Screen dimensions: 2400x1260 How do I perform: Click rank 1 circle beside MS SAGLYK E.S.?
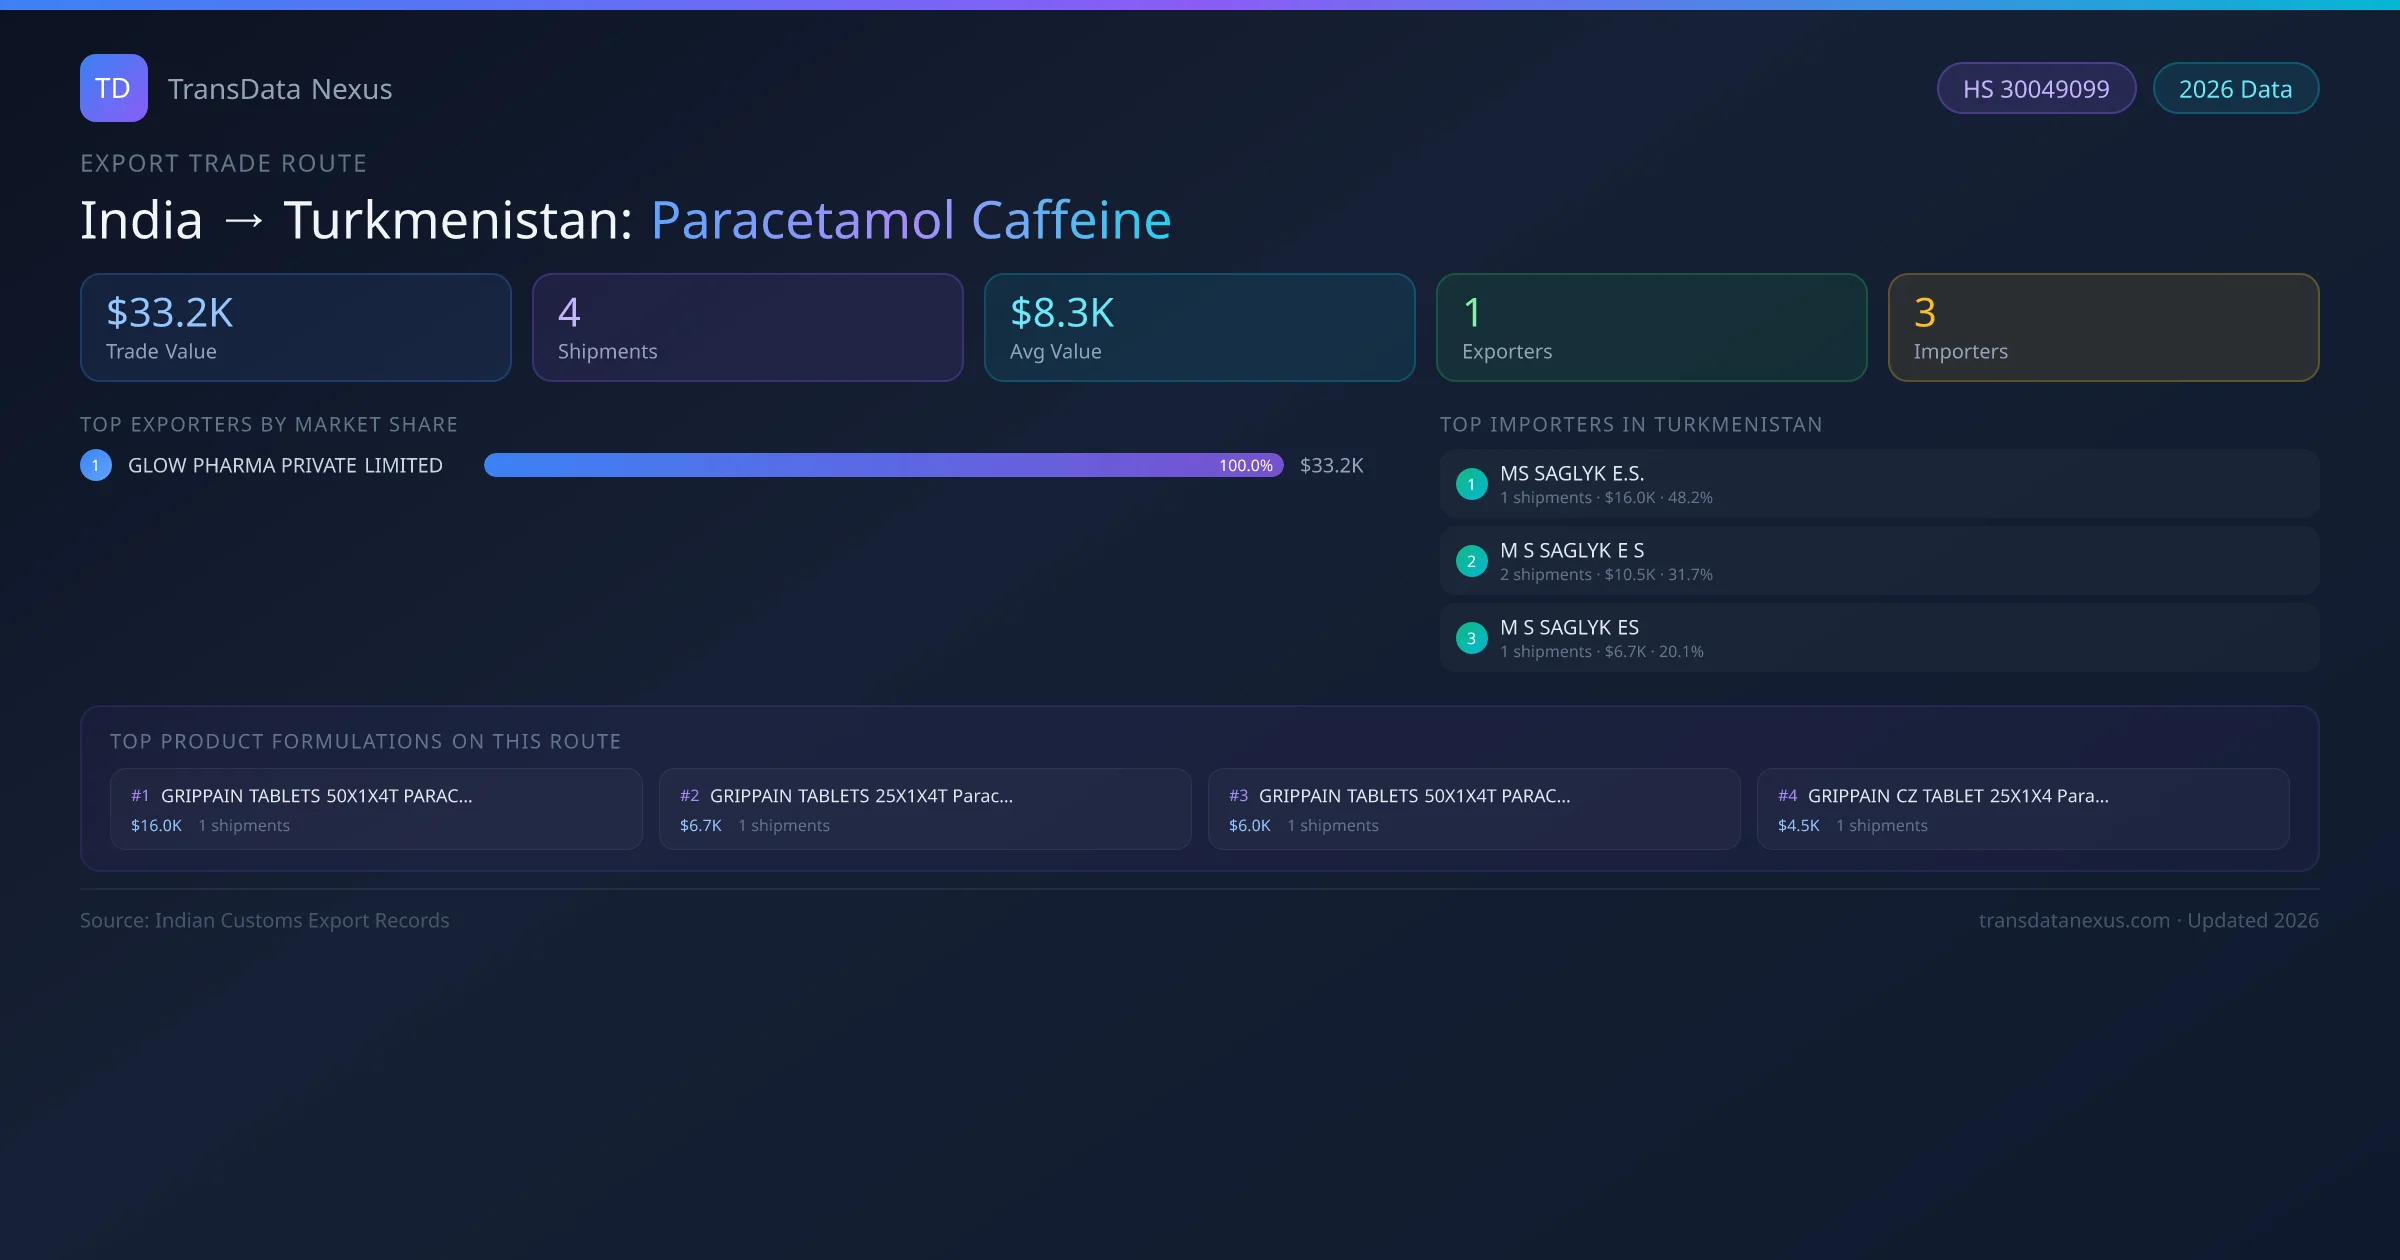click(x=1471, y=484)
